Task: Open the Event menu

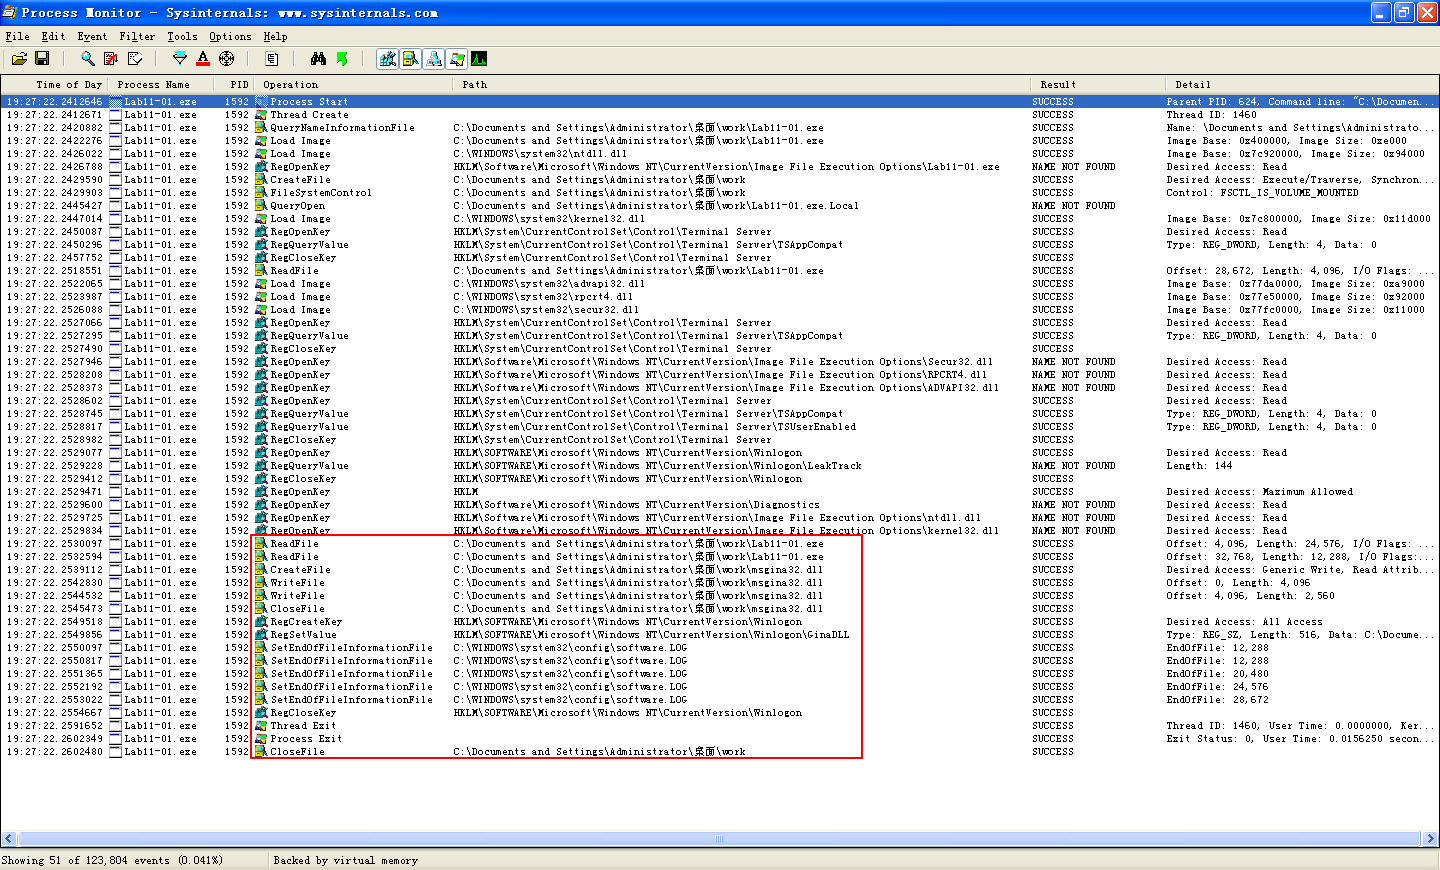Action: pos(92,36)
